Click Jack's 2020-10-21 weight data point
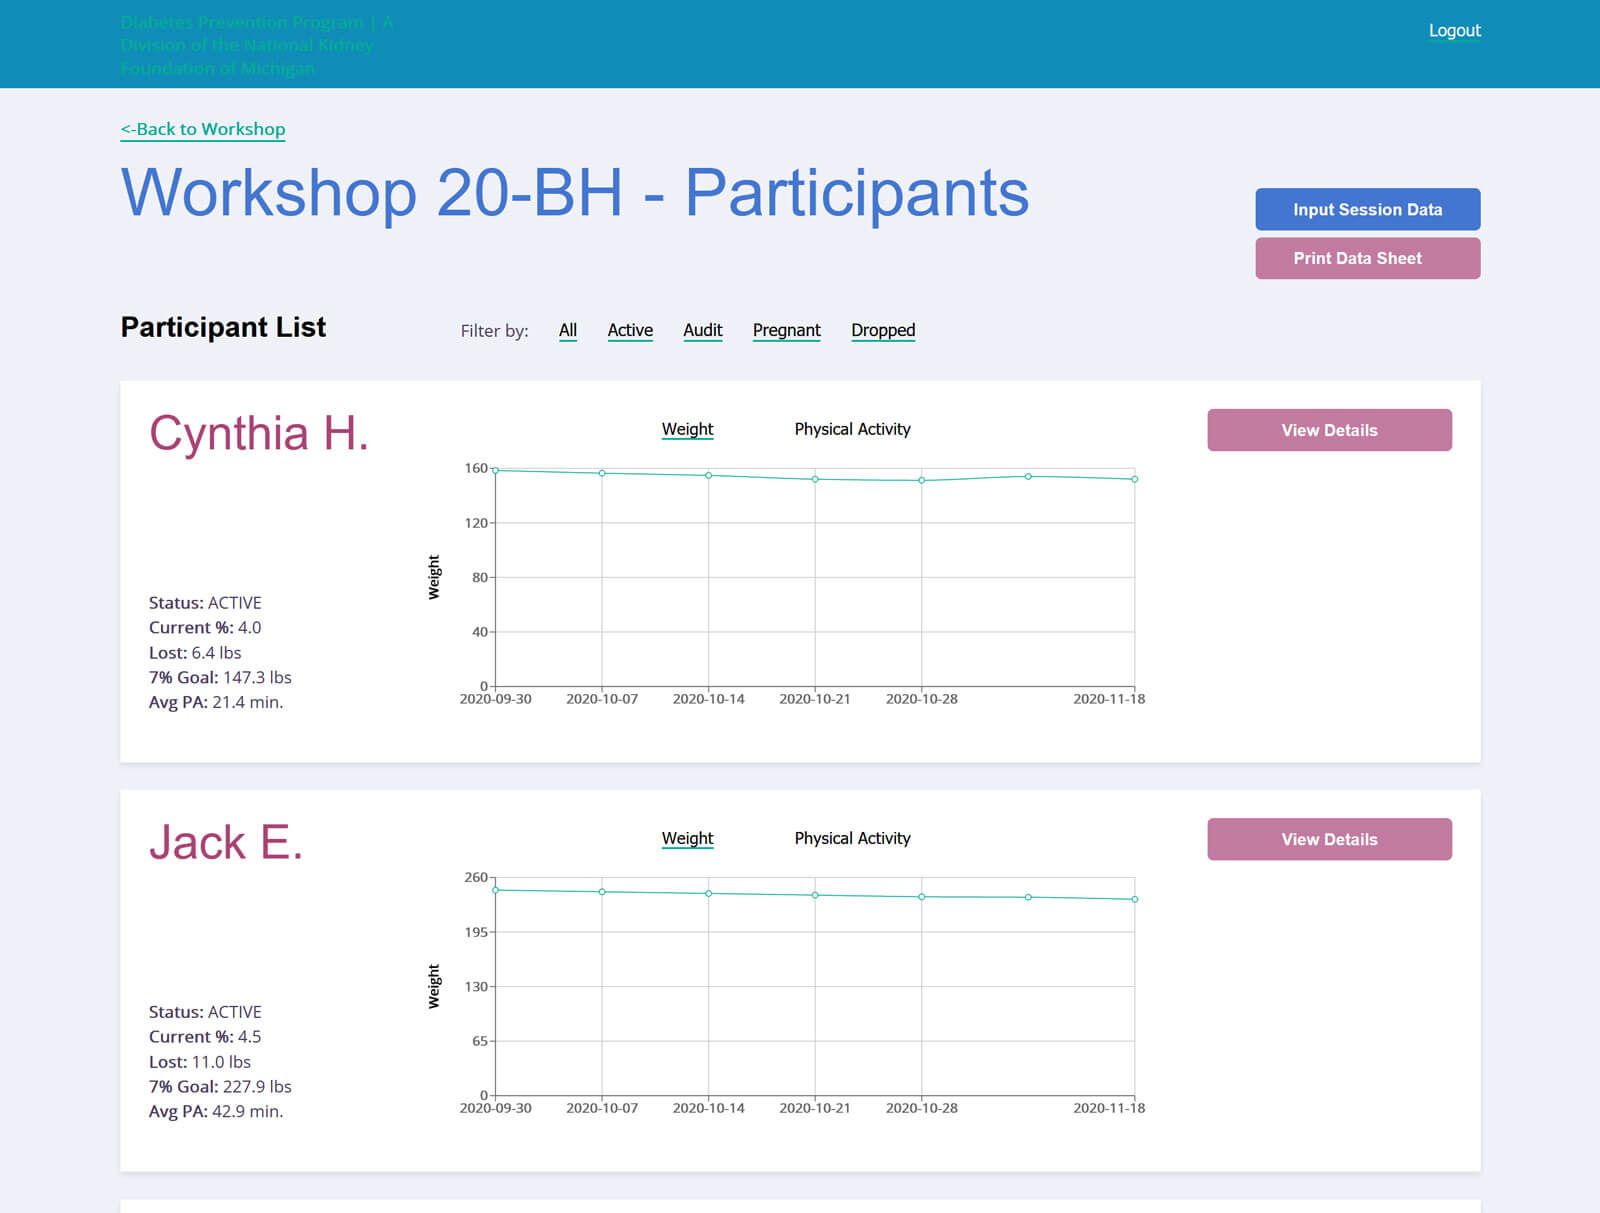The width and height of the screenshot is (1600, 1213). pos(815,895)
